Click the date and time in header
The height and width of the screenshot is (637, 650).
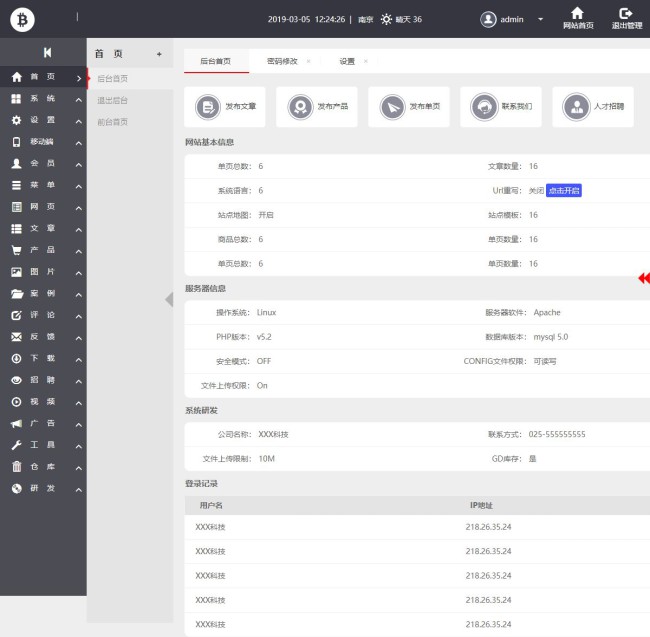tap(306, 19)
